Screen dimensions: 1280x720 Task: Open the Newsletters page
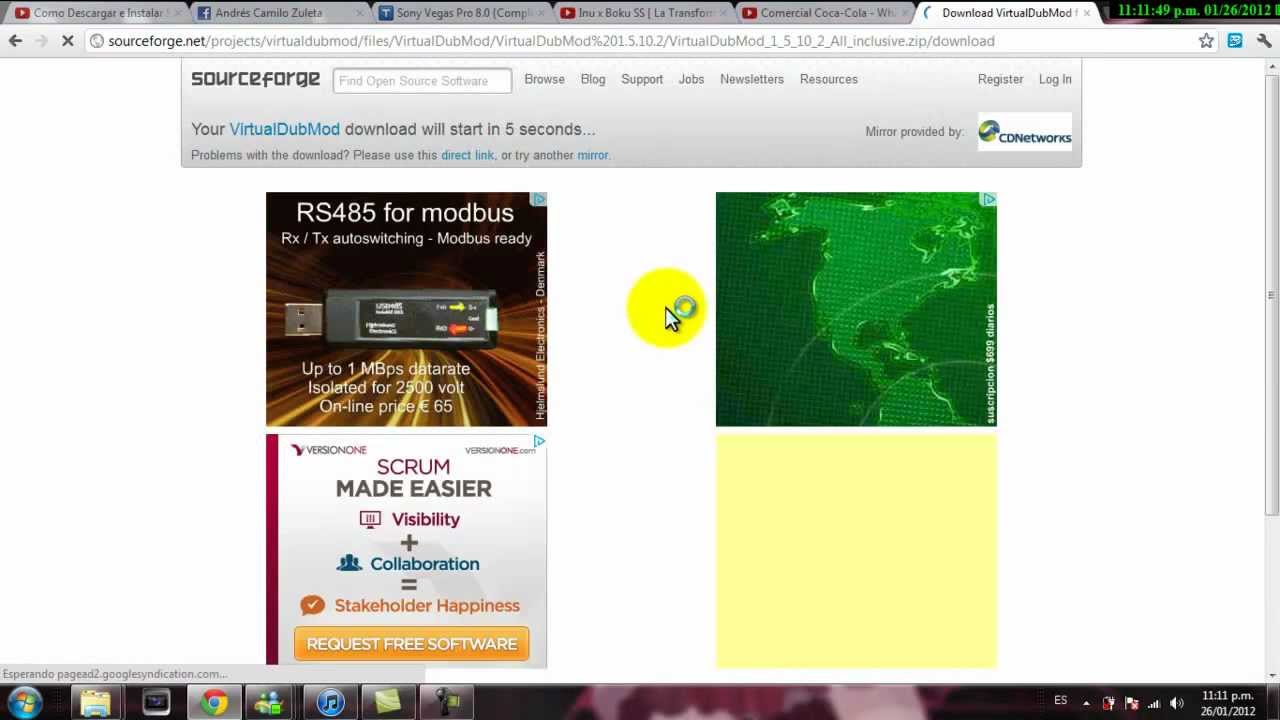(x=752, y=79)
